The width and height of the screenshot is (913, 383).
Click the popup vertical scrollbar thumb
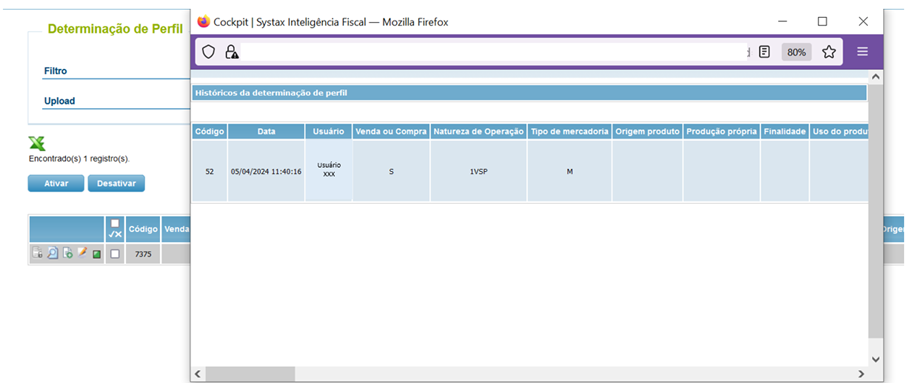(875, 211)
